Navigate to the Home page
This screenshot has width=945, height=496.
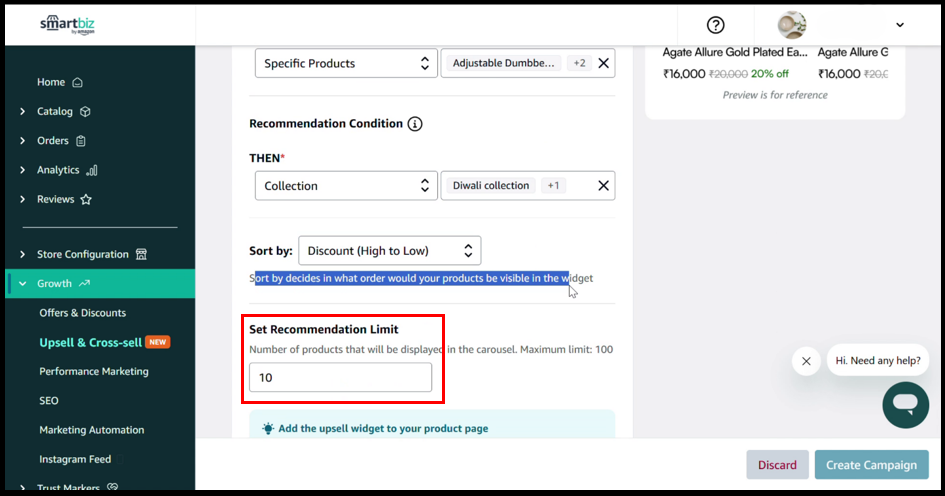(x=51, y=82)
